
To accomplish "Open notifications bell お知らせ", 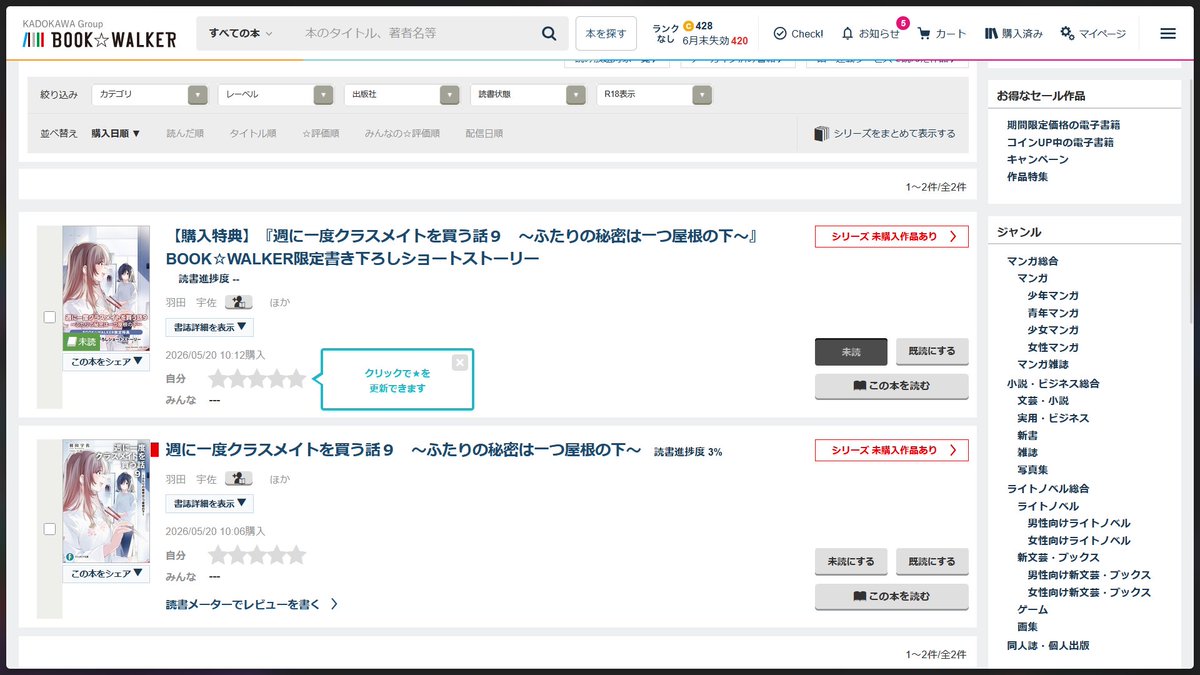I will click(x=870, y=34).
